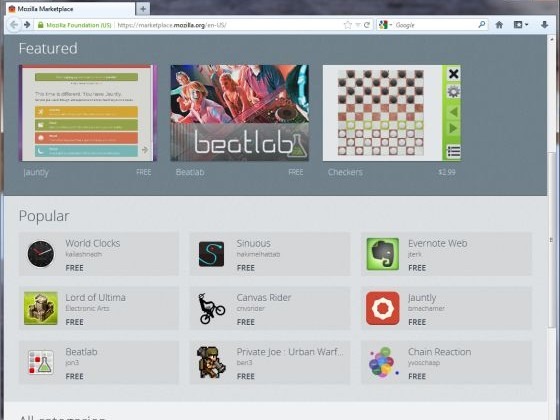Open the Firefox home page icon
Image resolution: width=560 pixels, height=420 pixels.
[x=499, y=25]
